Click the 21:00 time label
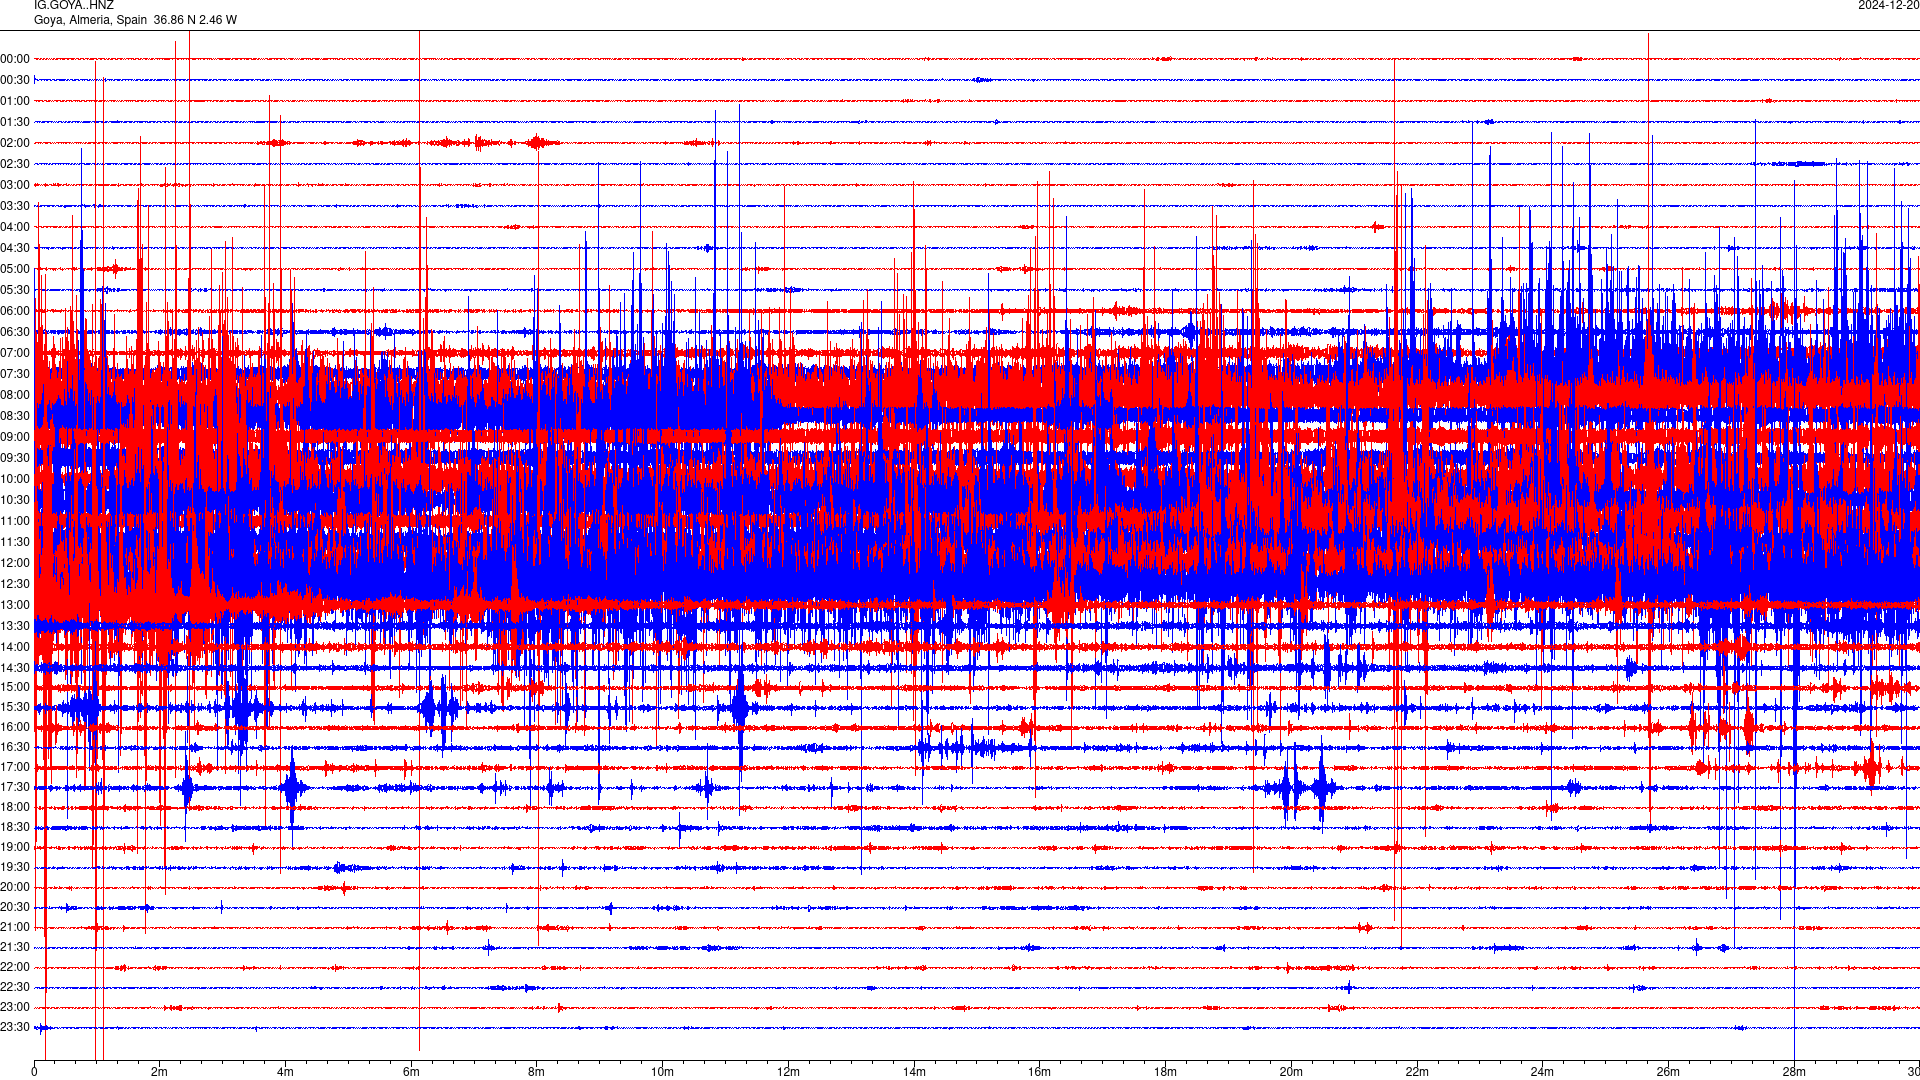 [15, 927]
